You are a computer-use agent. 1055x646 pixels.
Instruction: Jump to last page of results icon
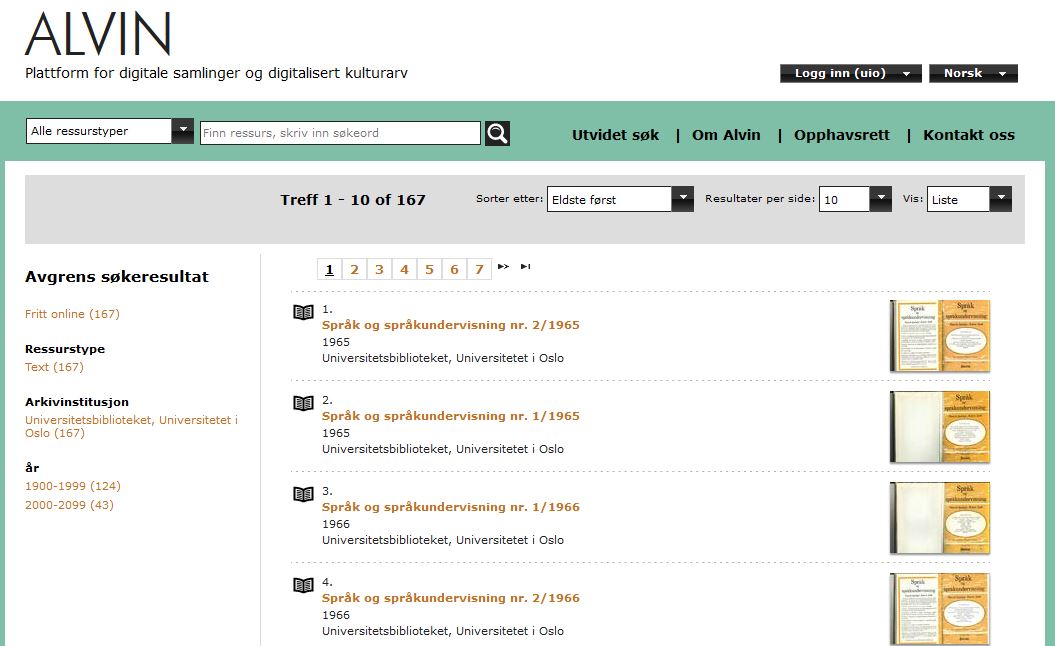525,266
